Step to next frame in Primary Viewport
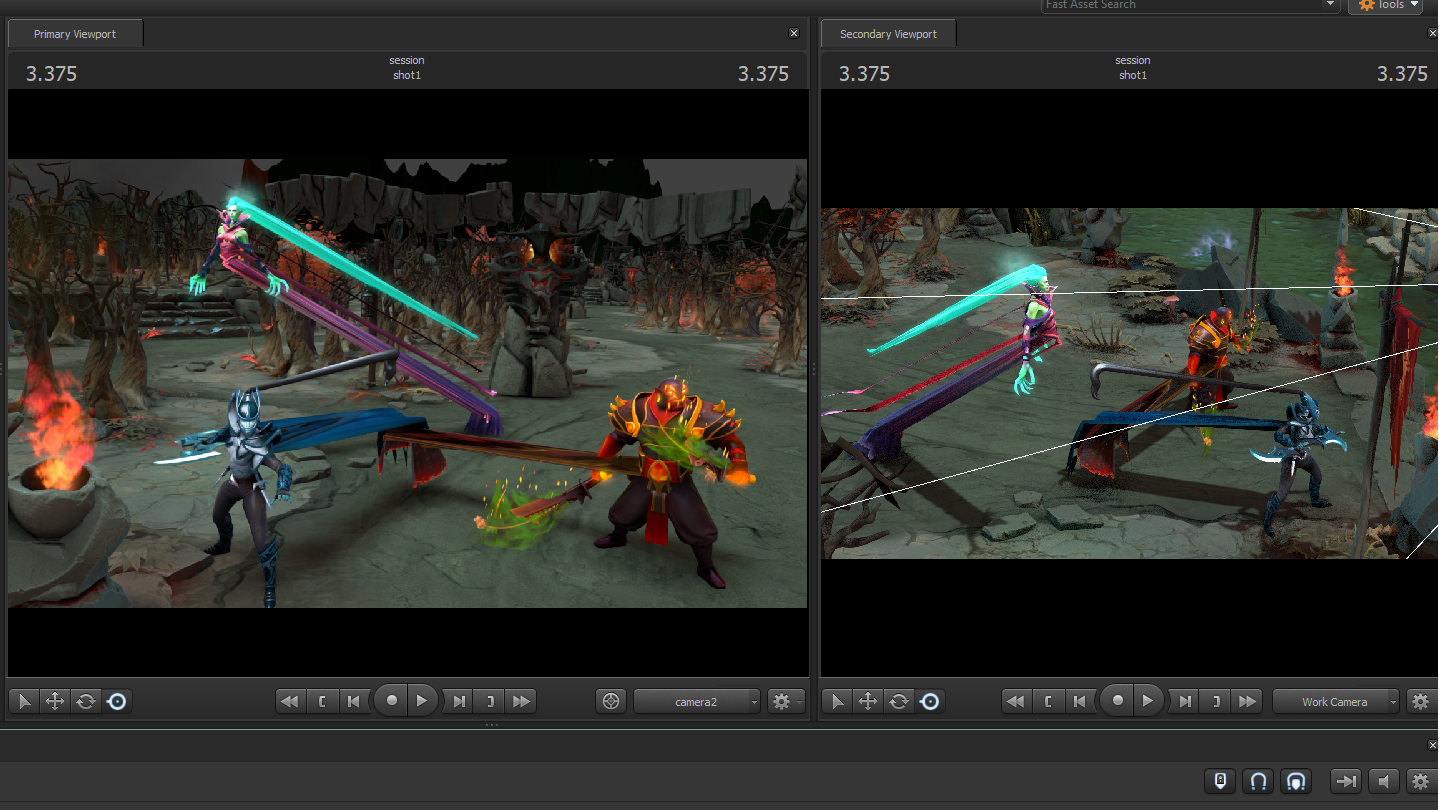This screenshot has height=810, width=1439. click(459, 701)
